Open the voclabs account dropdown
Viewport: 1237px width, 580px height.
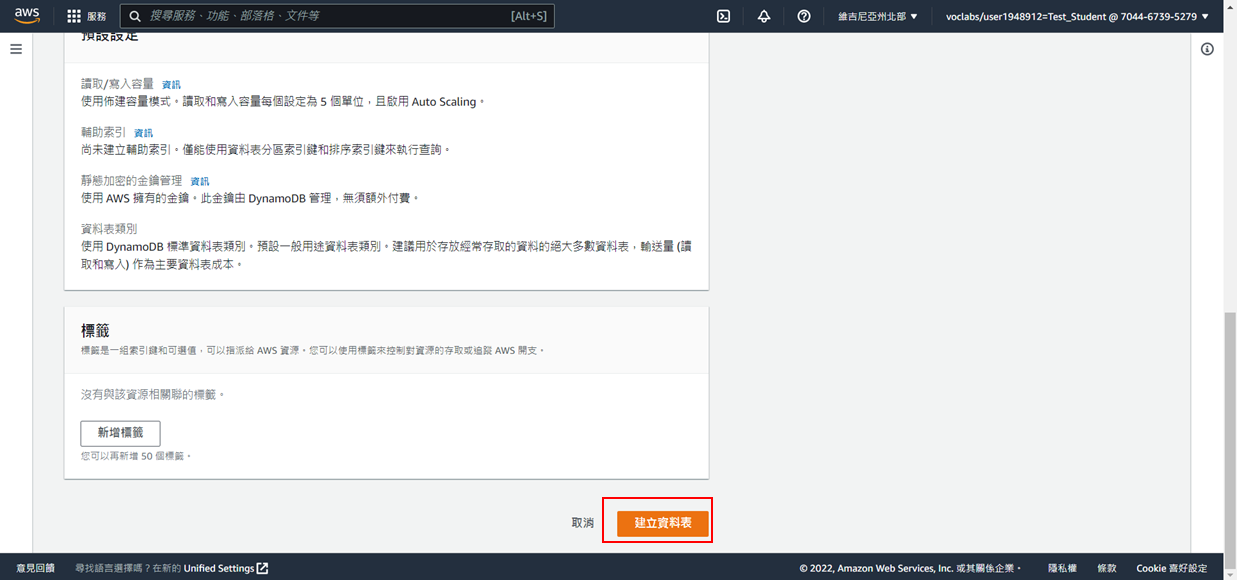[1076, 16]
